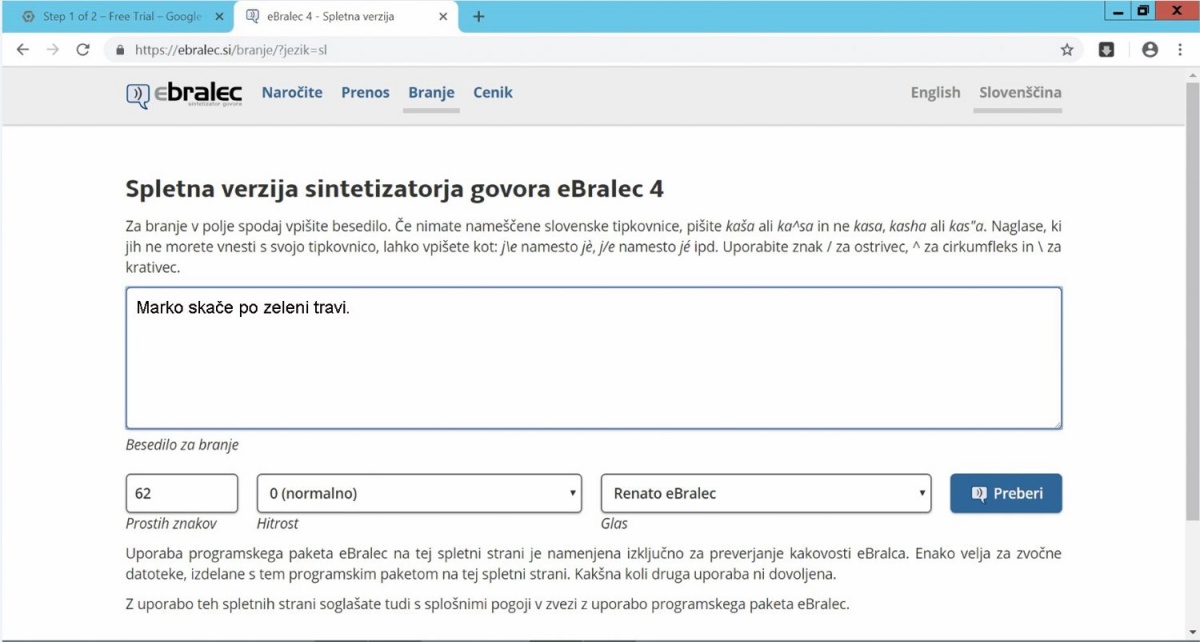1200x642 pixels.
Task: Restore down the browser window
Action: pos(1143,11)
